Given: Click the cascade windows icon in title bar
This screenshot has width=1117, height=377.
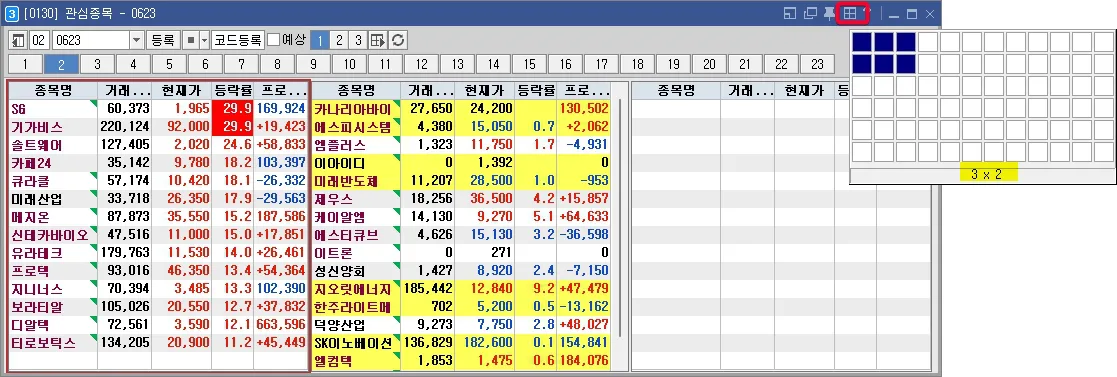Looking at the screenshot, I should point(810,14).
